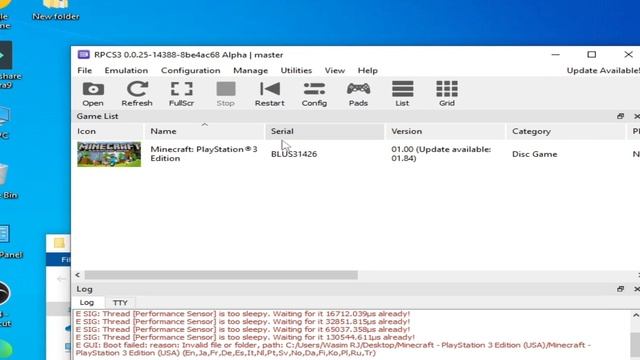
Task: Open the Pads controller settings
Action: 358,94
